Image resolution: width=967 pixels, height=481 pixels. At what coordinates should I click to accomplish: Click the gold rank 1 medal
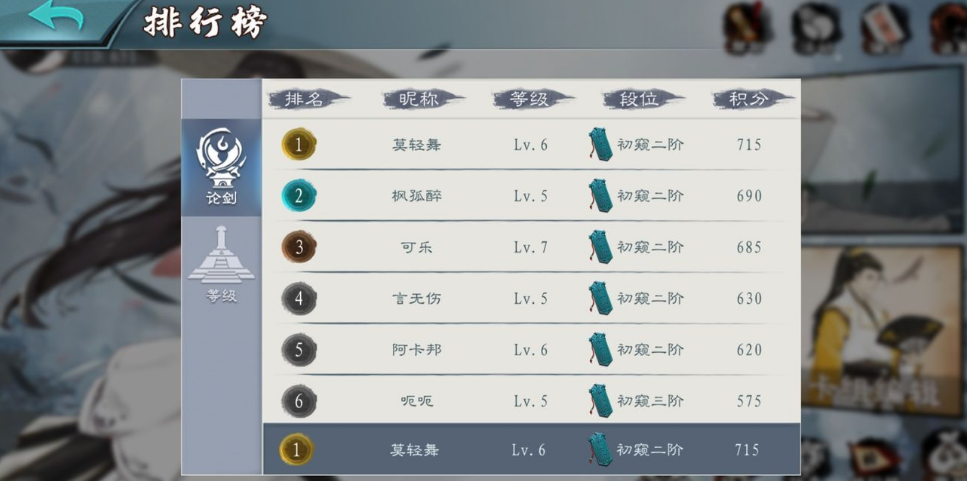(x=299, y=144)
